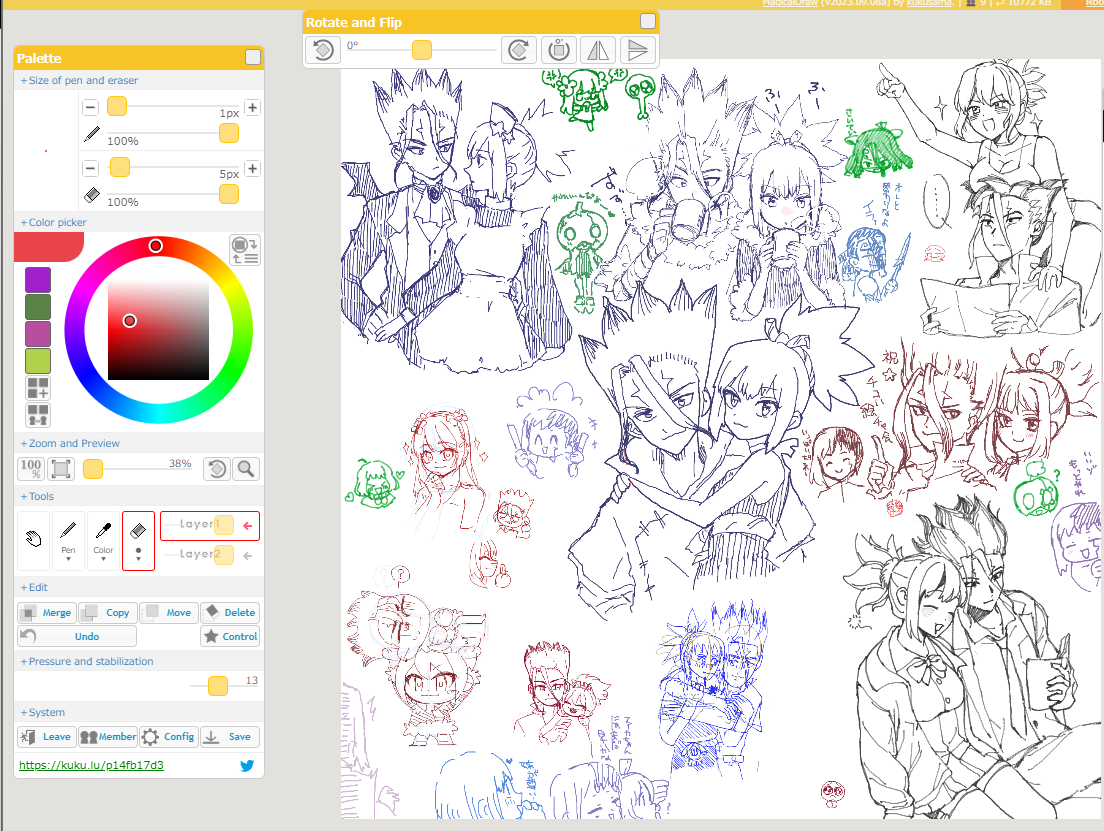Click the stabilization slider handle
Screen dimensions: 1104x831
coord(218,686)
